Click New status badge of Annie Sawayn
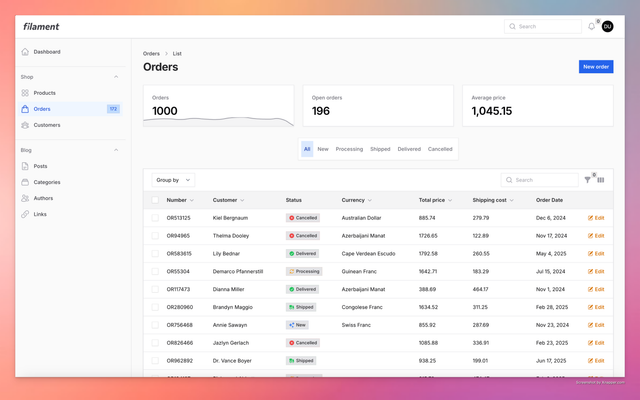 (297, 325)
